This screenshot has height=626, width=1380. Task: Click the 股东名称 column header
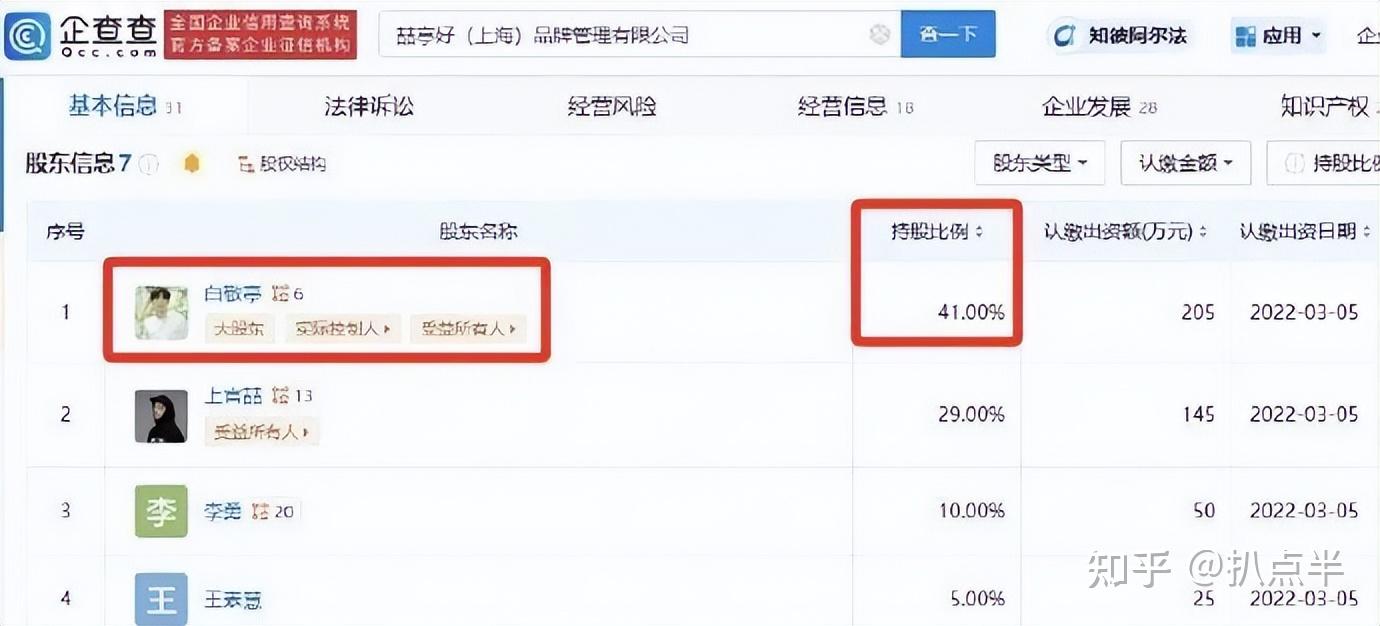tap(478, 232)
